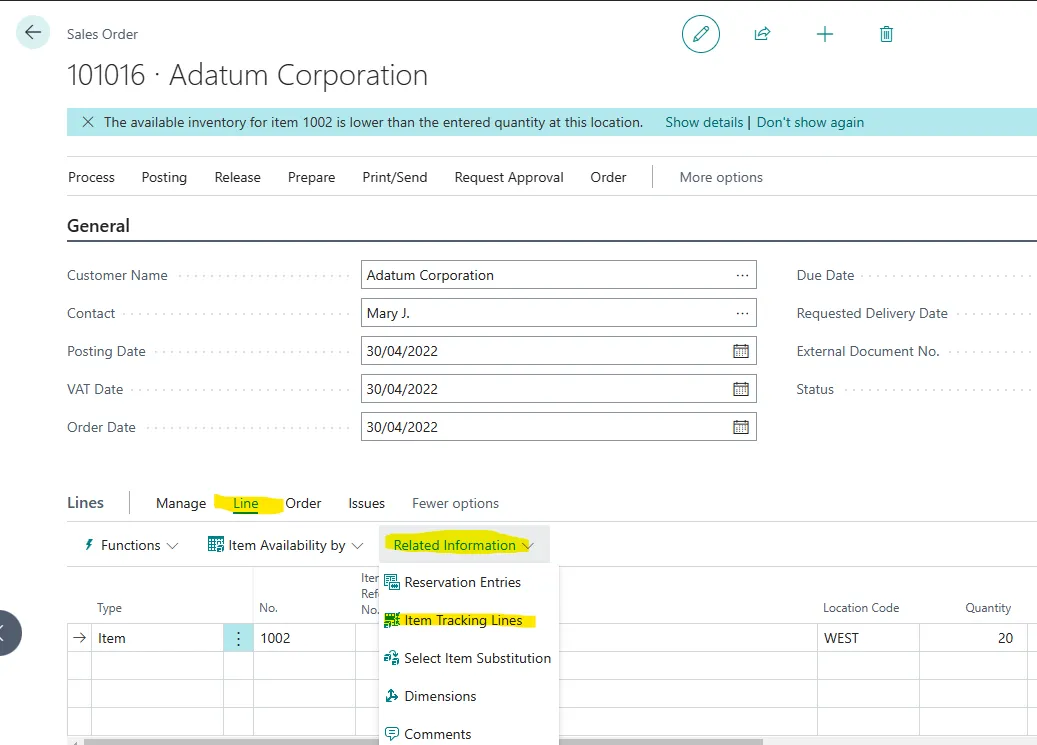Open Contact lookup ellipsis
This screenshot has height=745, width=1037.
(742, 313)
